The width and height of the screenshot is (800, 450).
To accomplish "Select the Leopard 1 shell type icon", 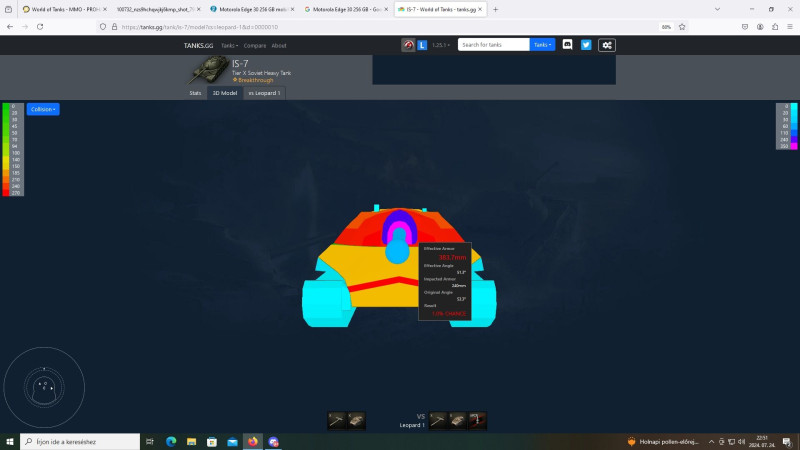I will [478, 420].
